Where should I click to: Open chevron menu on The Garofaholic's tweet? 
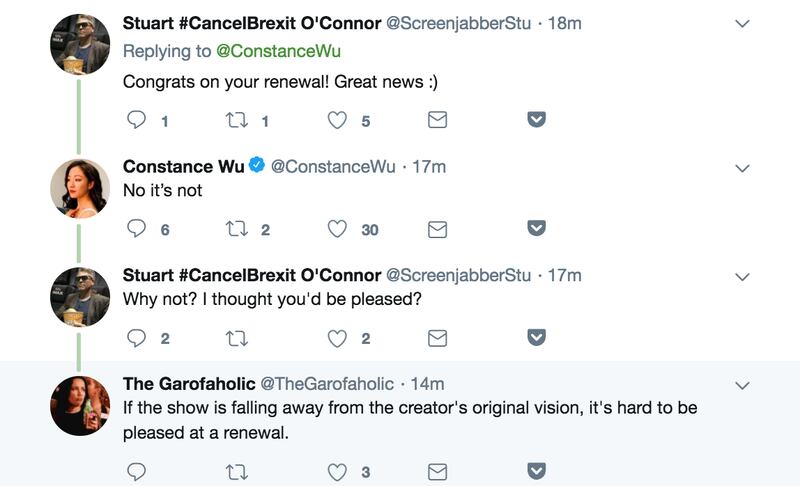(x=742, y=385)
